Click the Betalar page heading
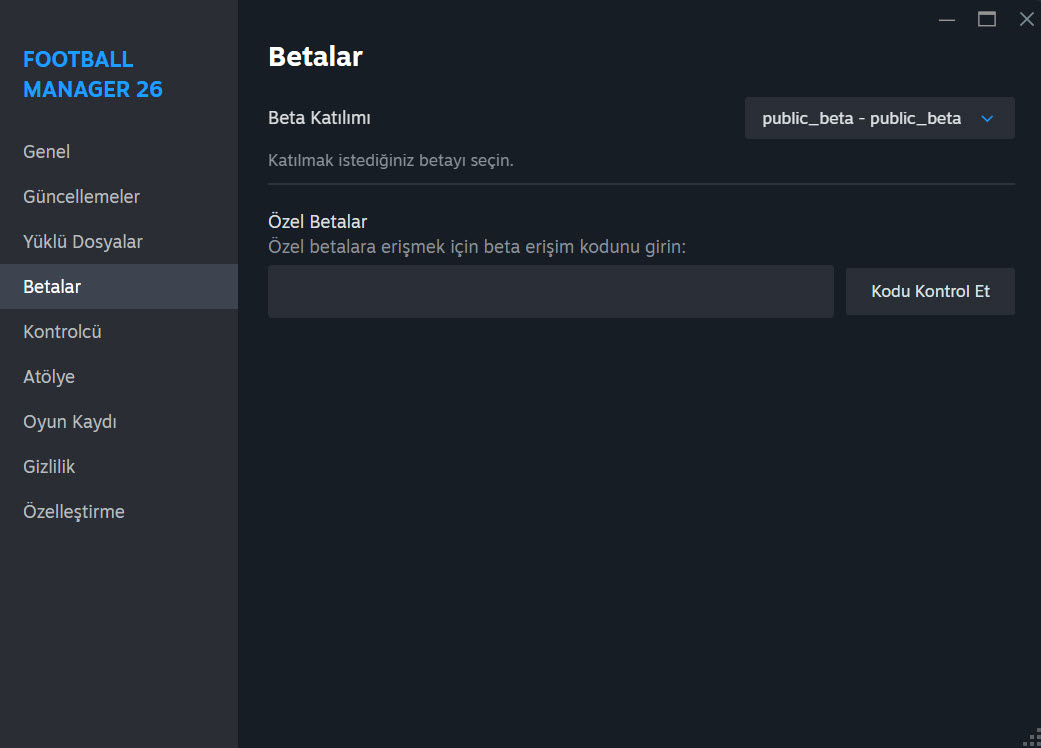Screen dimensions: 1041x748 coord(315,57)
